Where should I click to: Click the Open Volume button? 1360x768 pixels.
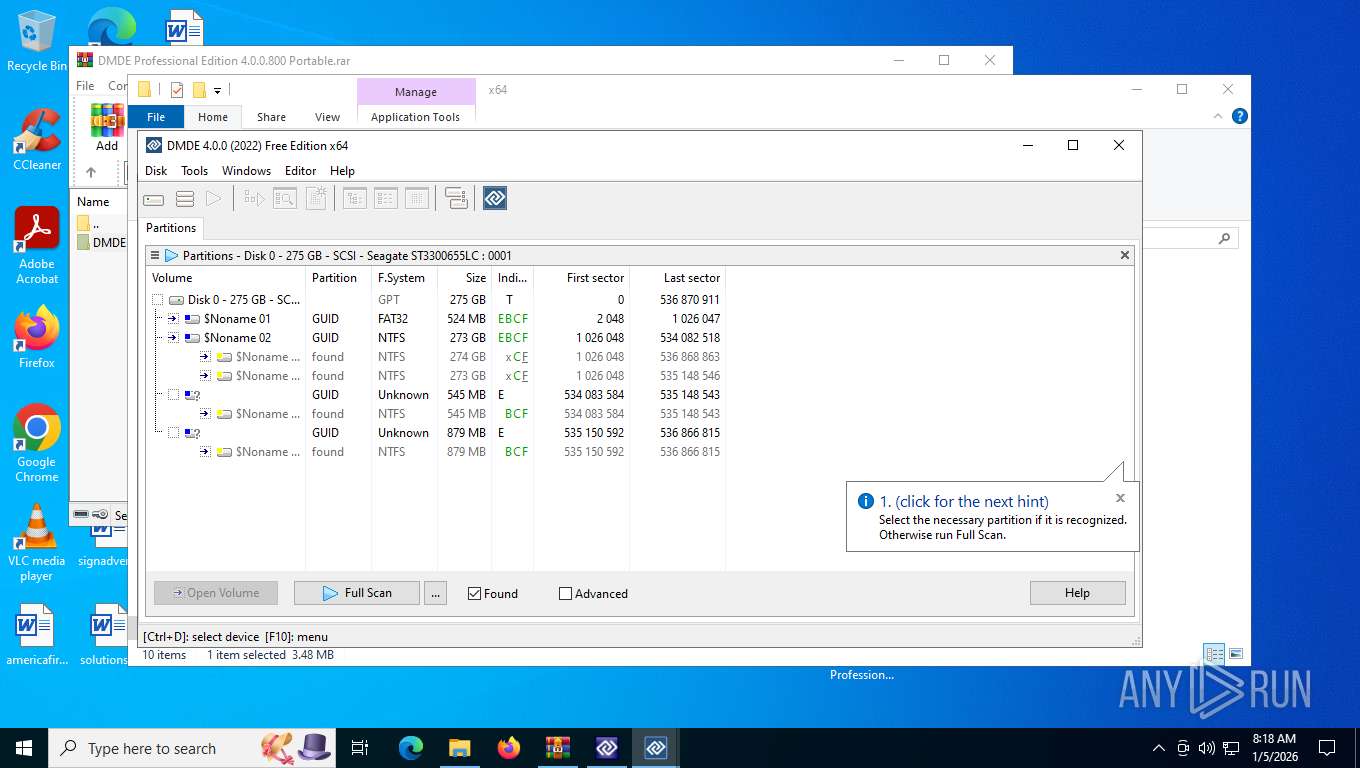[x=215, y=593]
